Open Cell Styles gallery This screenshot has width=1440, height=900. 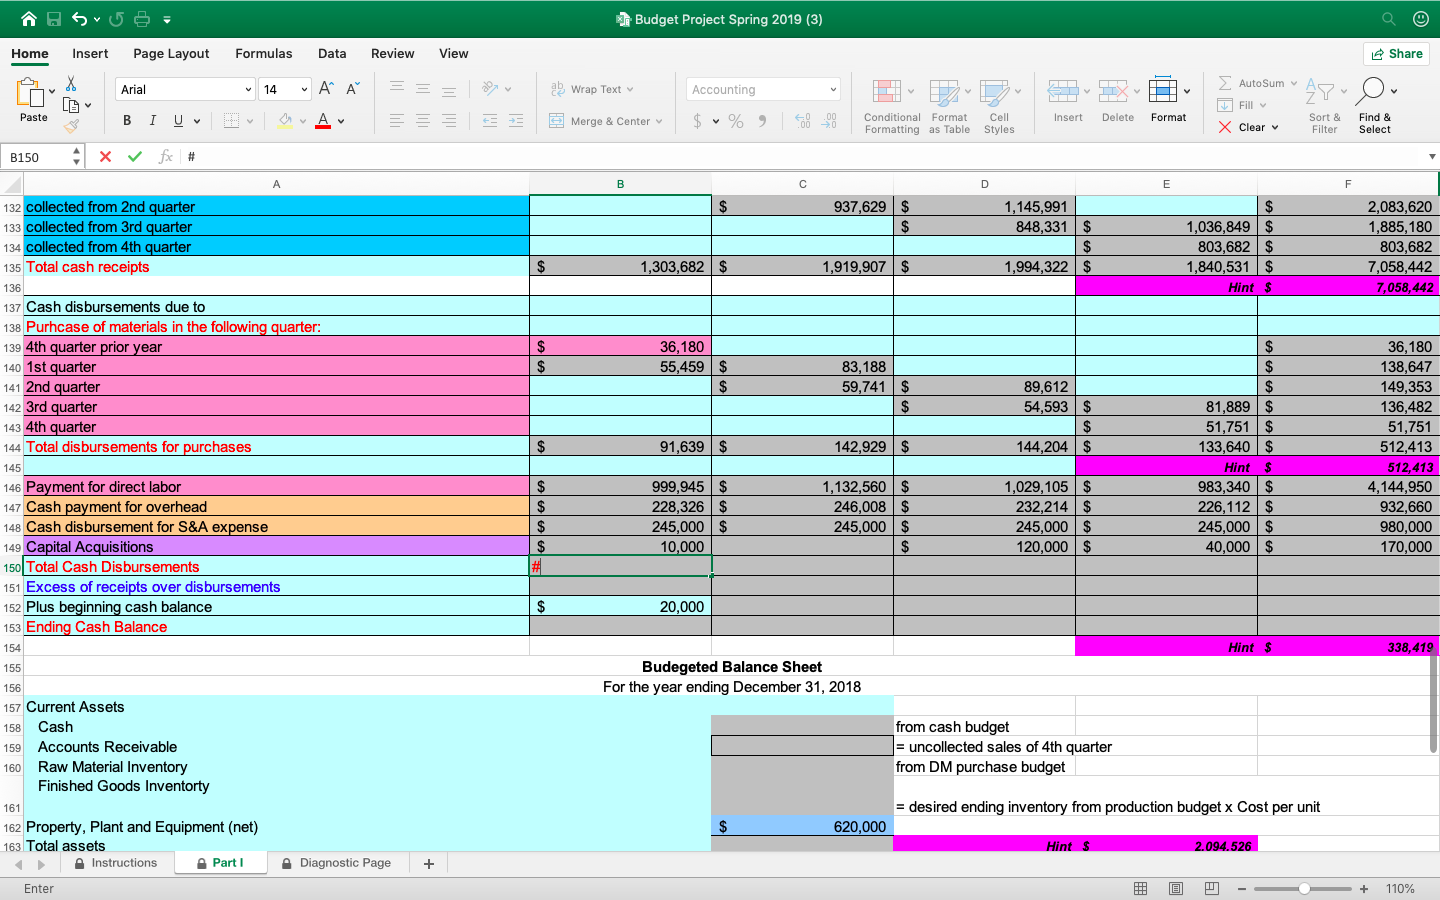click(999, 105)
